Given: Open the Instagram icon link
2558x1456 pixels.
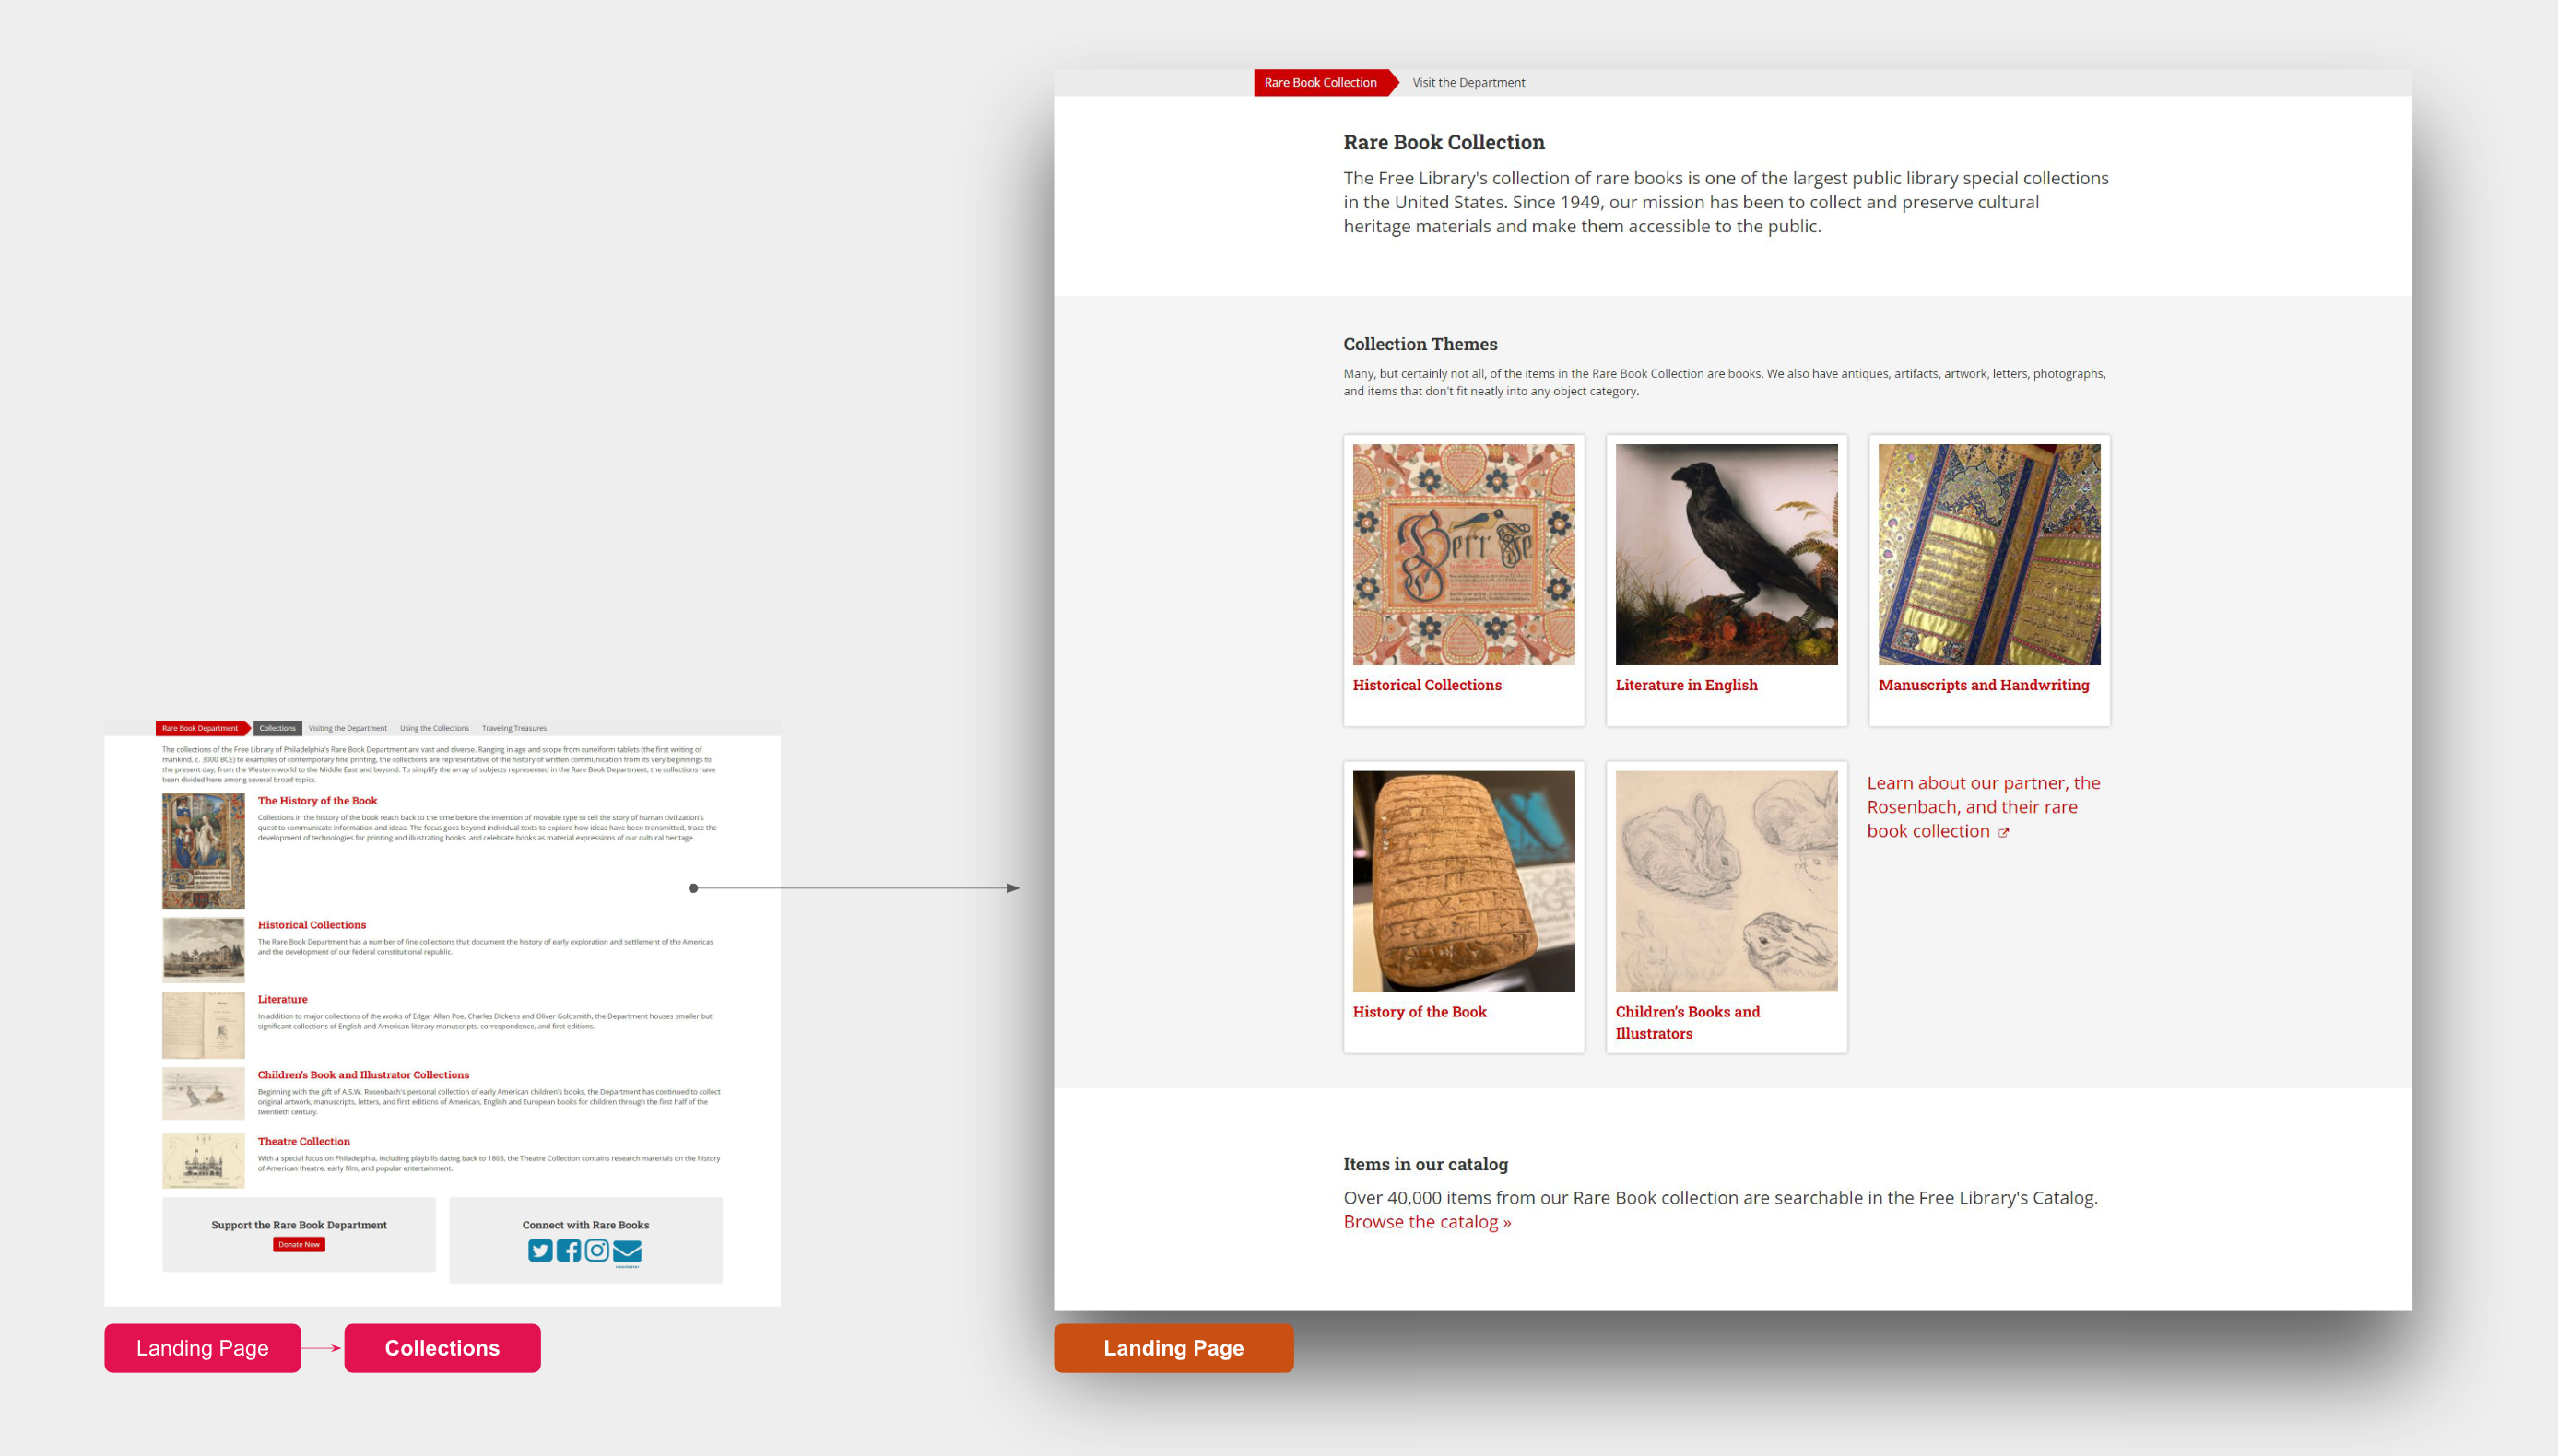Looking at the screenshot, I should point(597,1250).
